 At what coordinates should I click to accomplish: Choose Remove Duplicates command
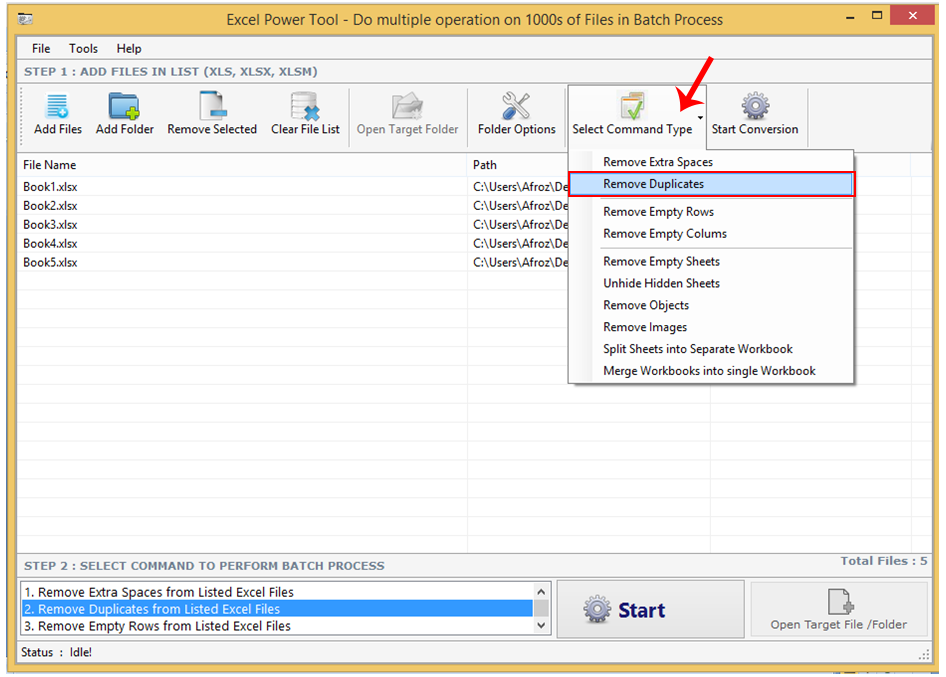pyautogui.click(x=711, y=184)
